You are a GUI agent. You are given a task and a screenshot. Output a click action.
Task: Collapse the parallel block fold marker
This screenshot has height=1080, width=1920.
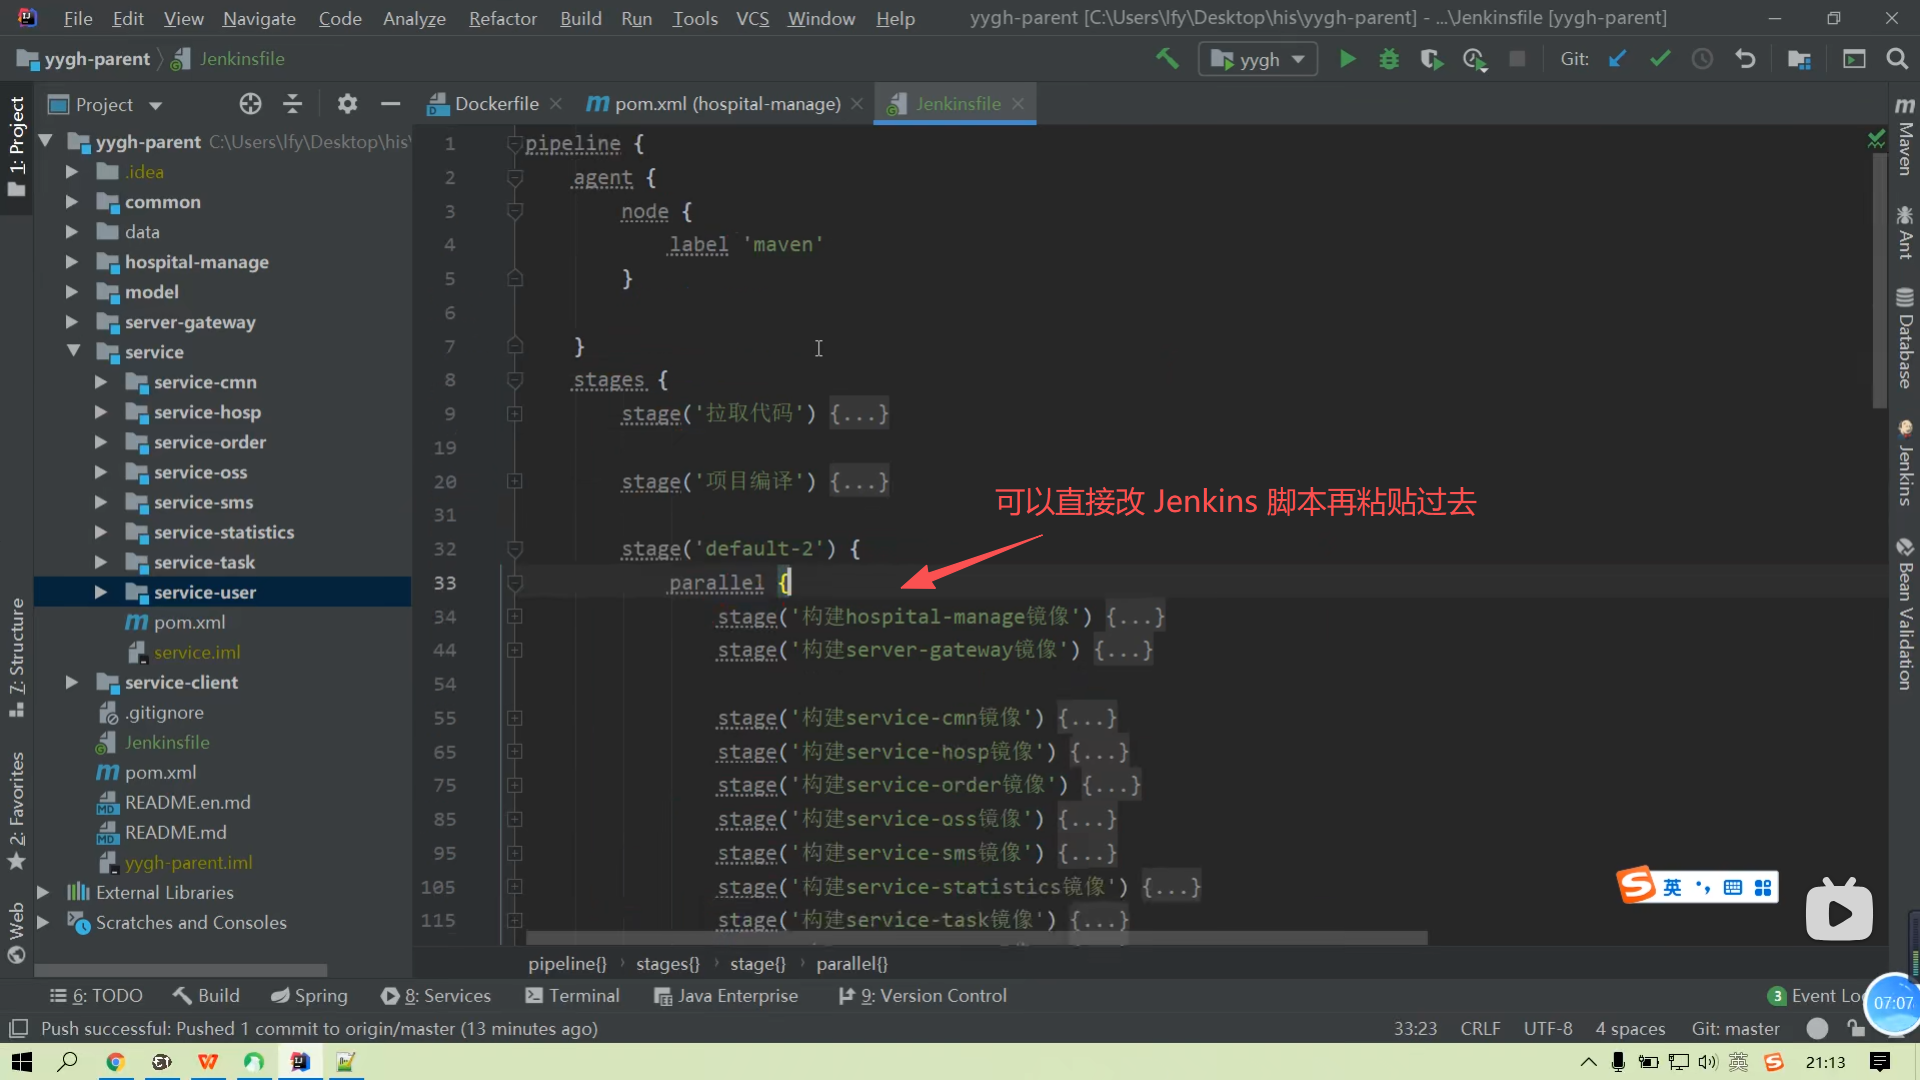pos(514,582)
